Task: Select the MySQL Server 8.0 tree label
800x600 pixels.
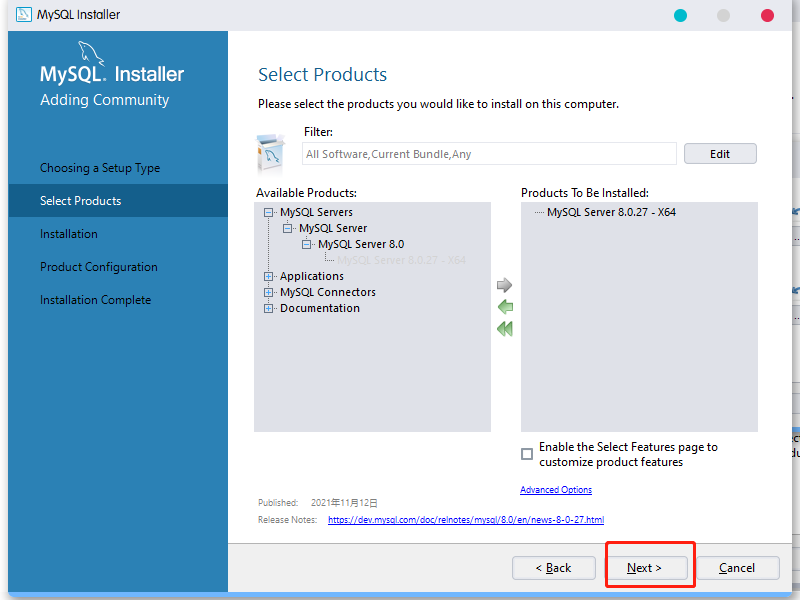Action: [x=361, y=244]
